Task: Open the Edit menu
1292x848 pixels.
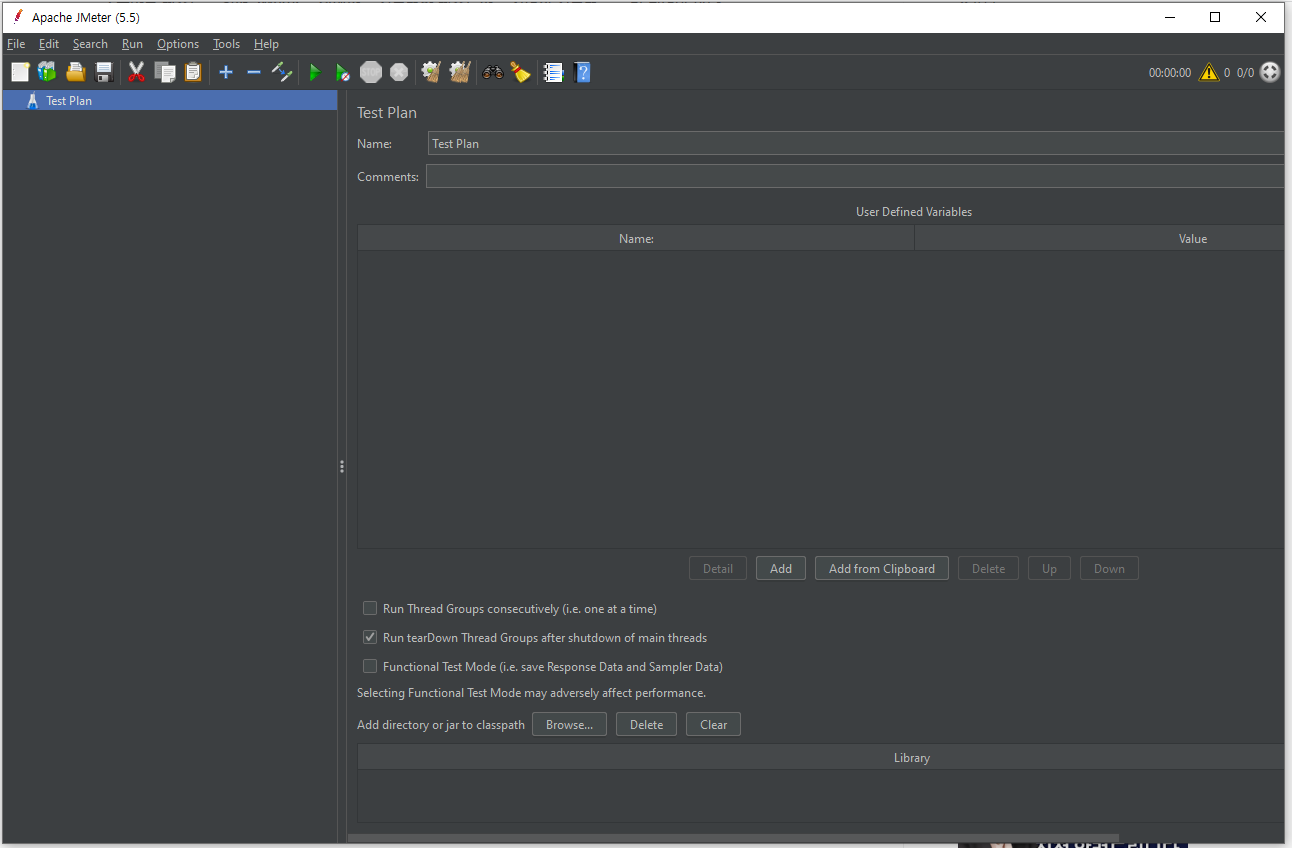Action: tap(49, 44)
